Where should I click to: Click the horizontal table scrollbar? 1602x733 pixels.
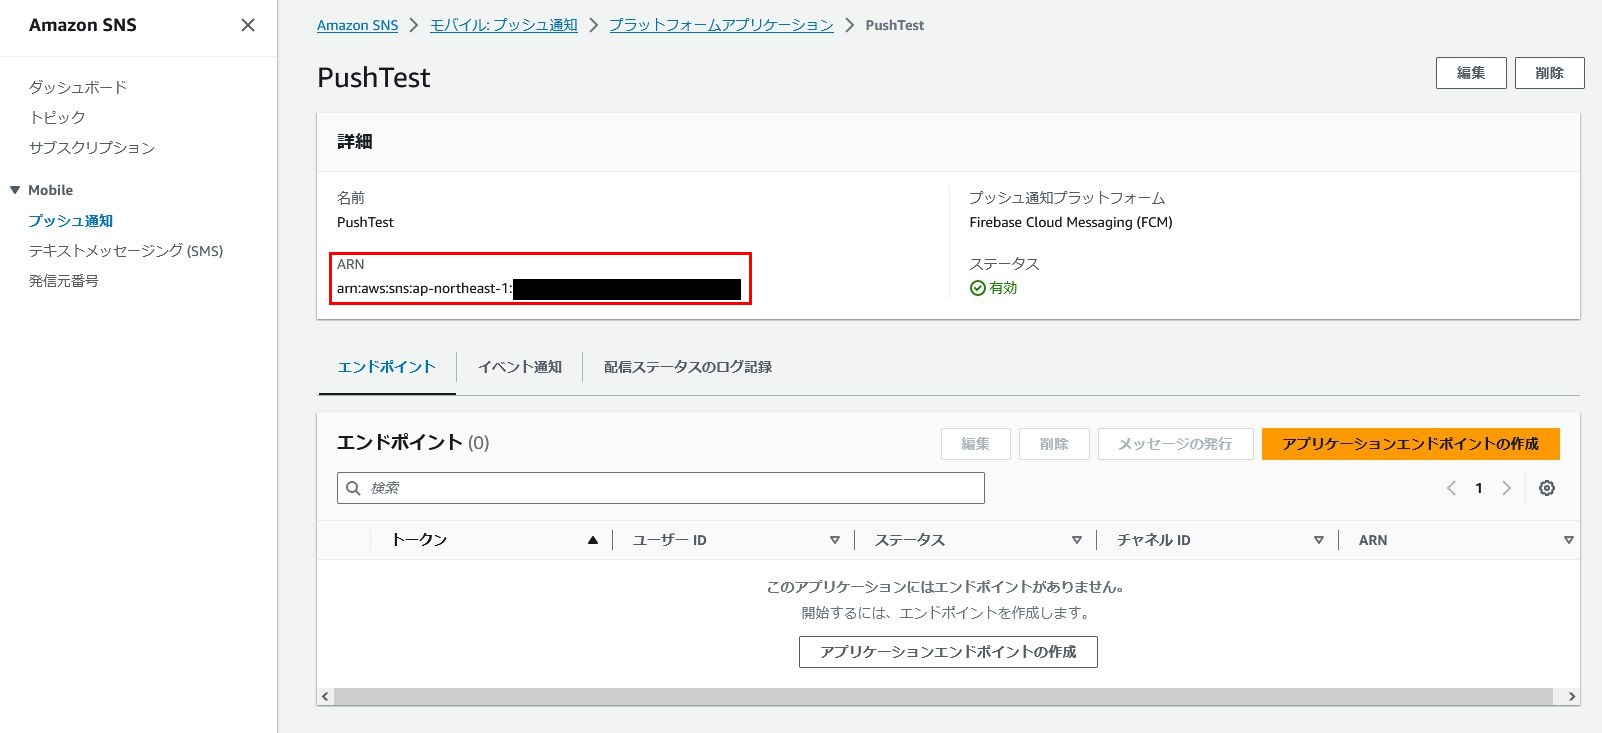pyautogui.click(x=944, y=696)
